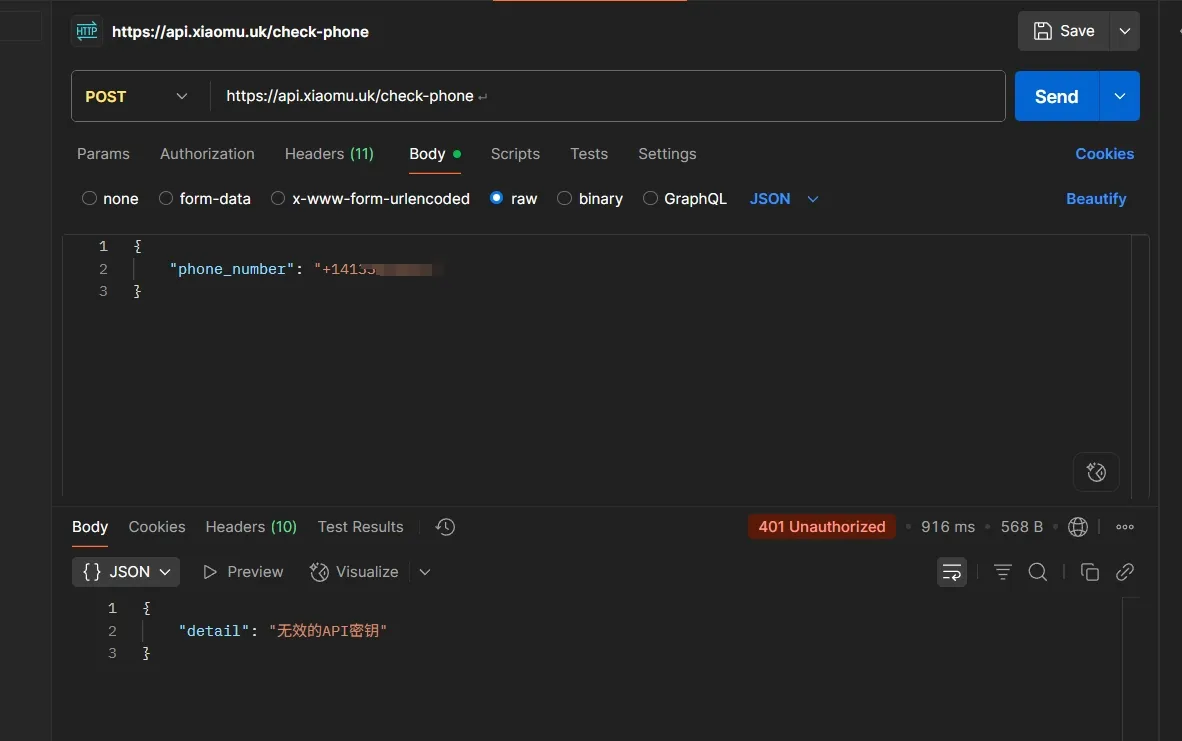Viewport: 1182px width, 741px height.
Task: Click the AI assistant icon in editor
Action: coord(1096,472)
